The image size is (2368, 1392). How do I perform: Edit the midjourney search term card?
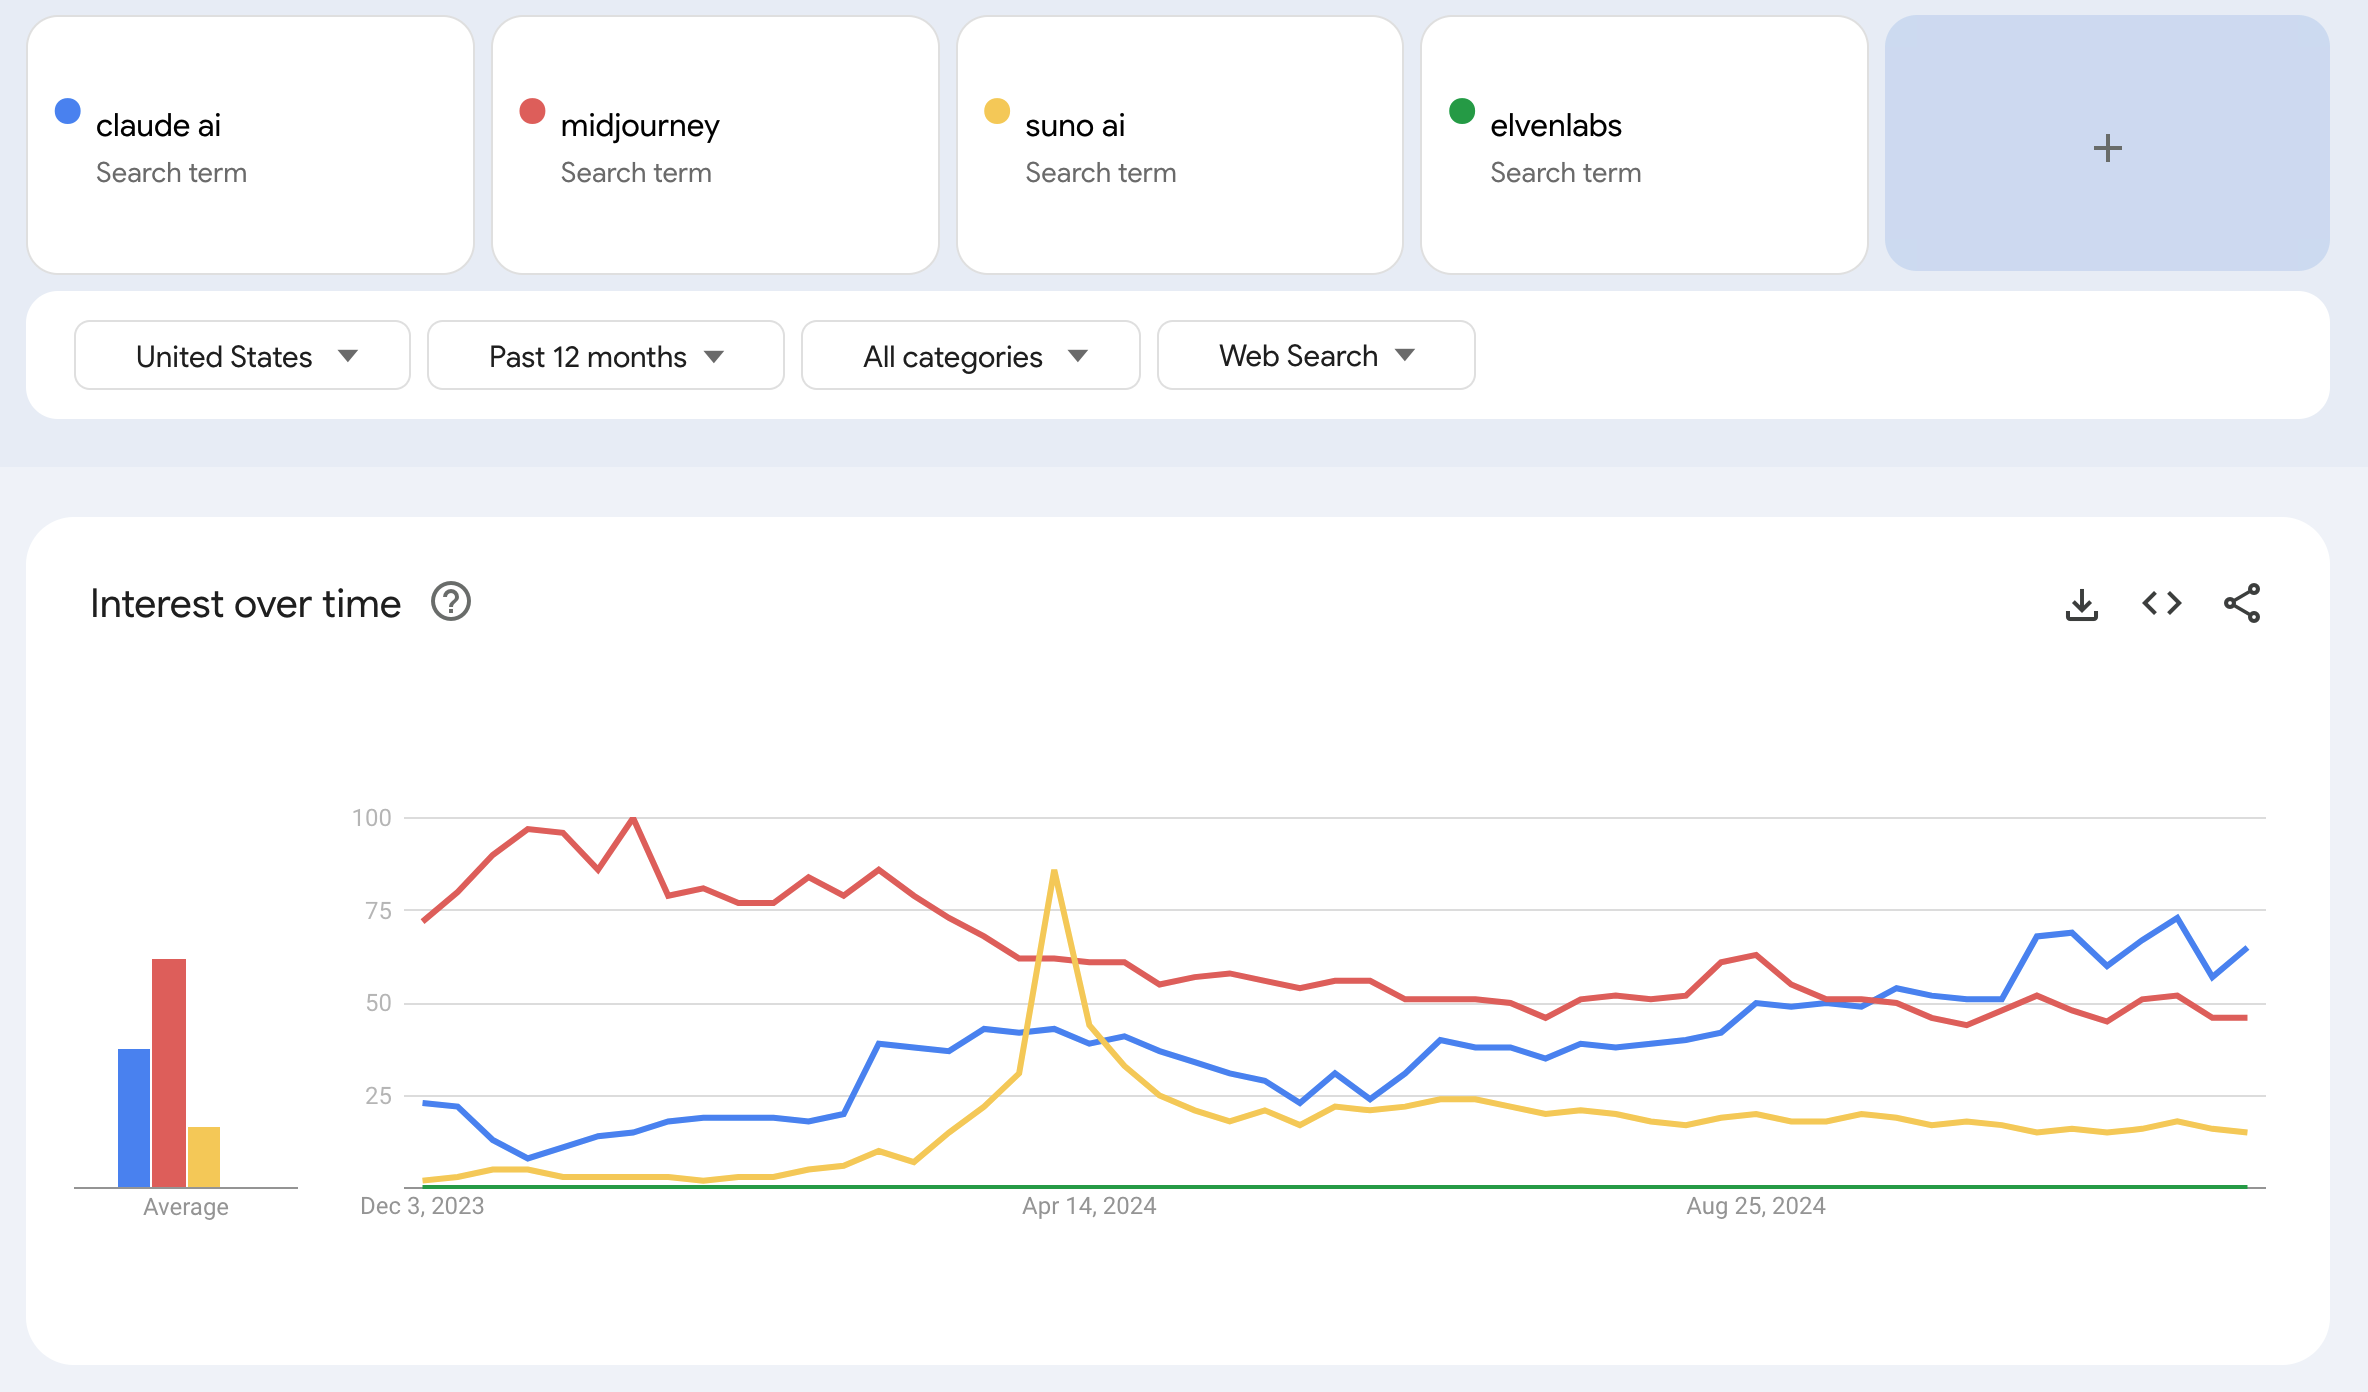[715, 144]
